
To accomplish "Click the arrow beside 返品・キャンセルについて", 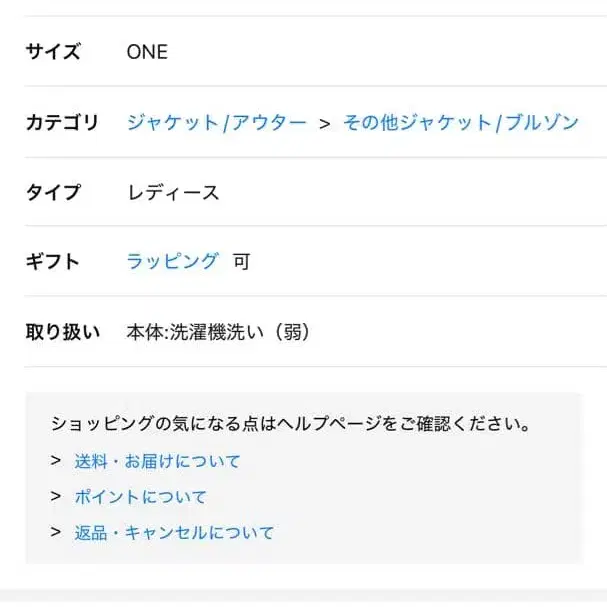I will [x=56, y=533].
